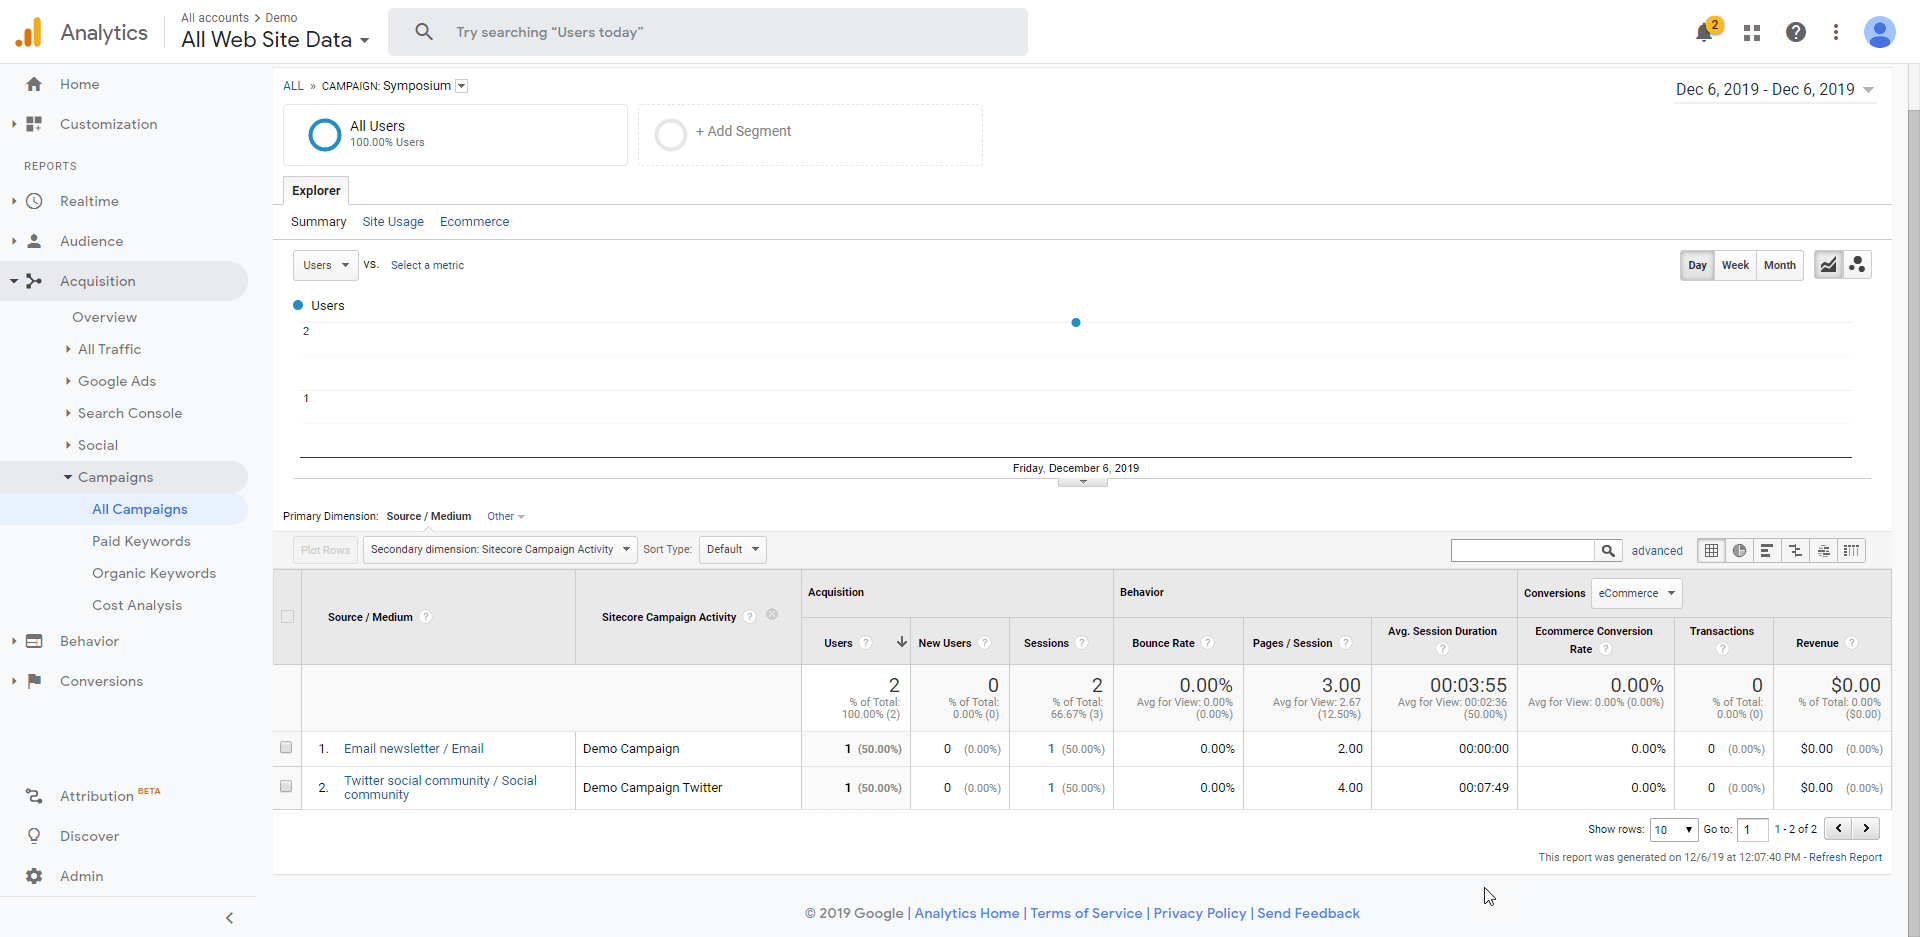The width and height of the screenshot is (1920, 937).
Task: Open the Users metric dropdown
Action: 325,265
